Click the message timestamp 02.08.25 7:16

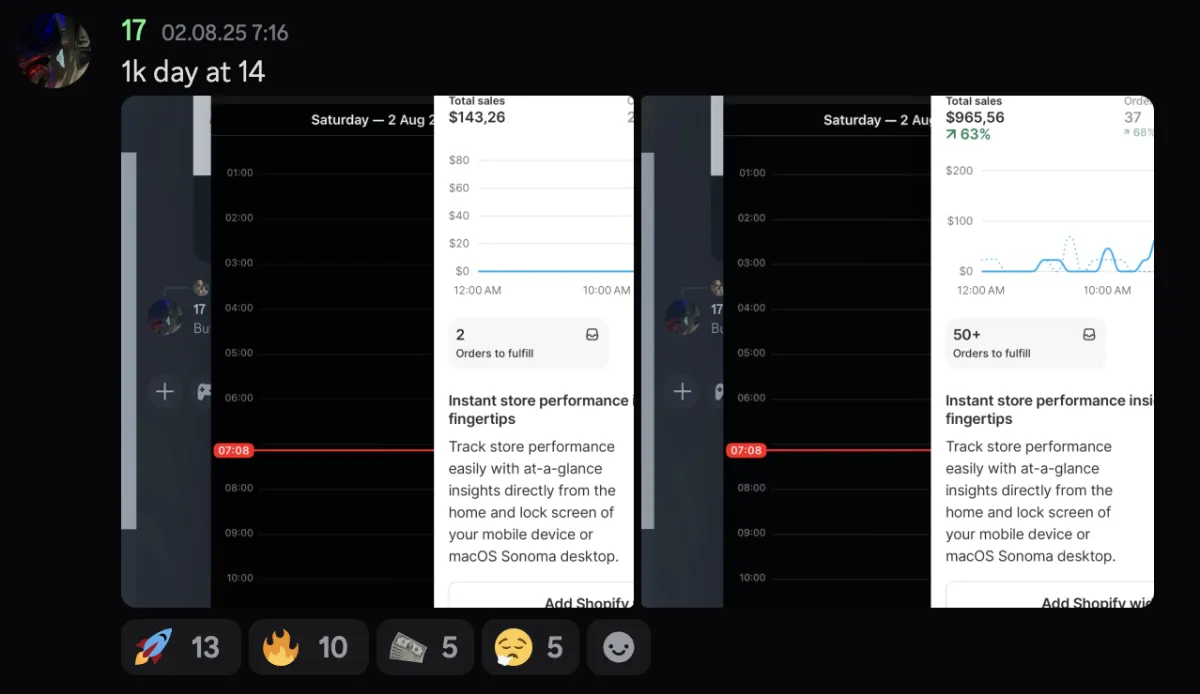pos(225,33)
